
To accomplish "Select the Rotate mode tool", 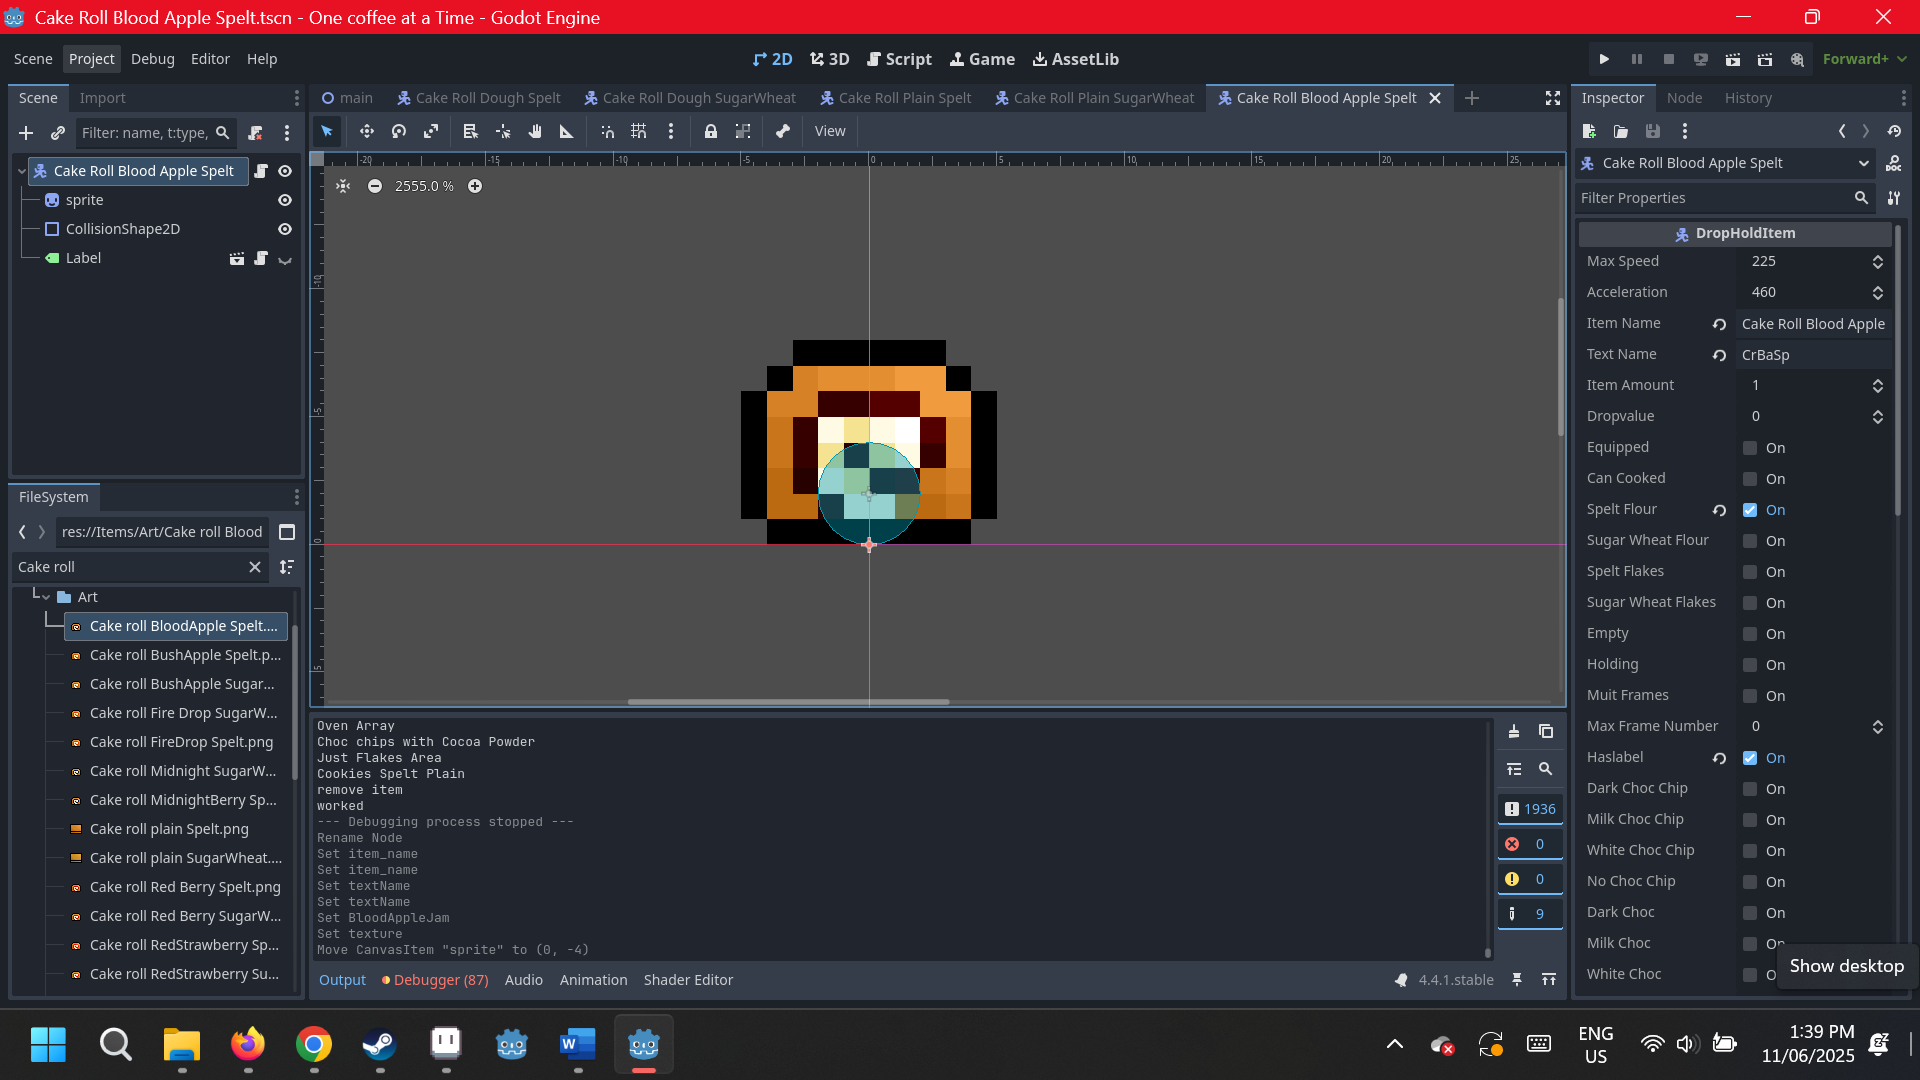I will click(399, 131).
